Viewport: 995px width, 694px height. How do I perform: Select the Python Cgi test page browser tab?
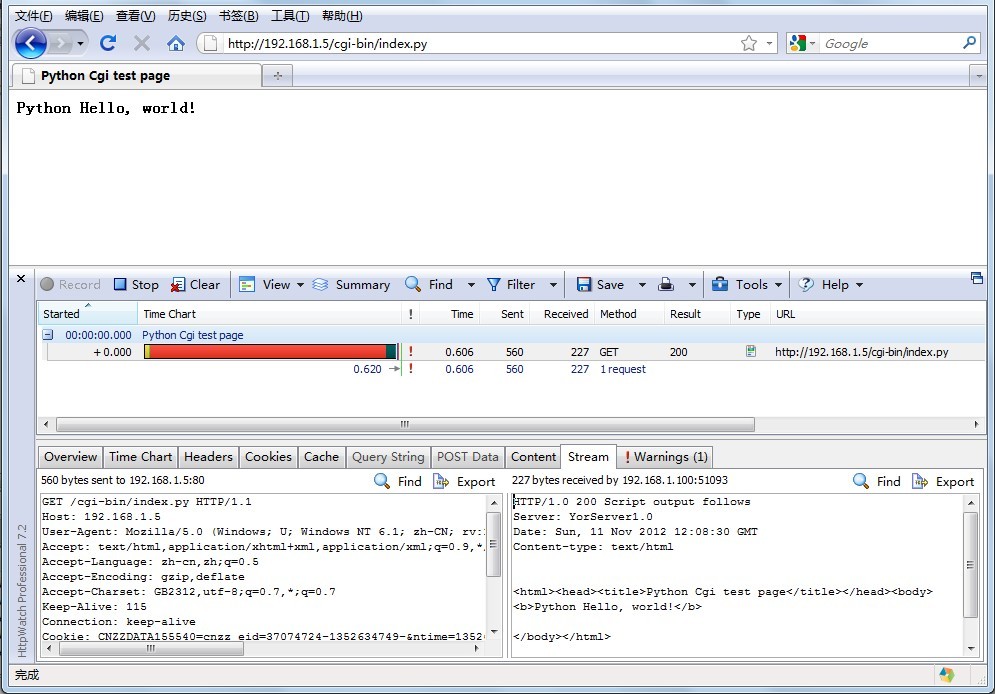pos(136,75)
